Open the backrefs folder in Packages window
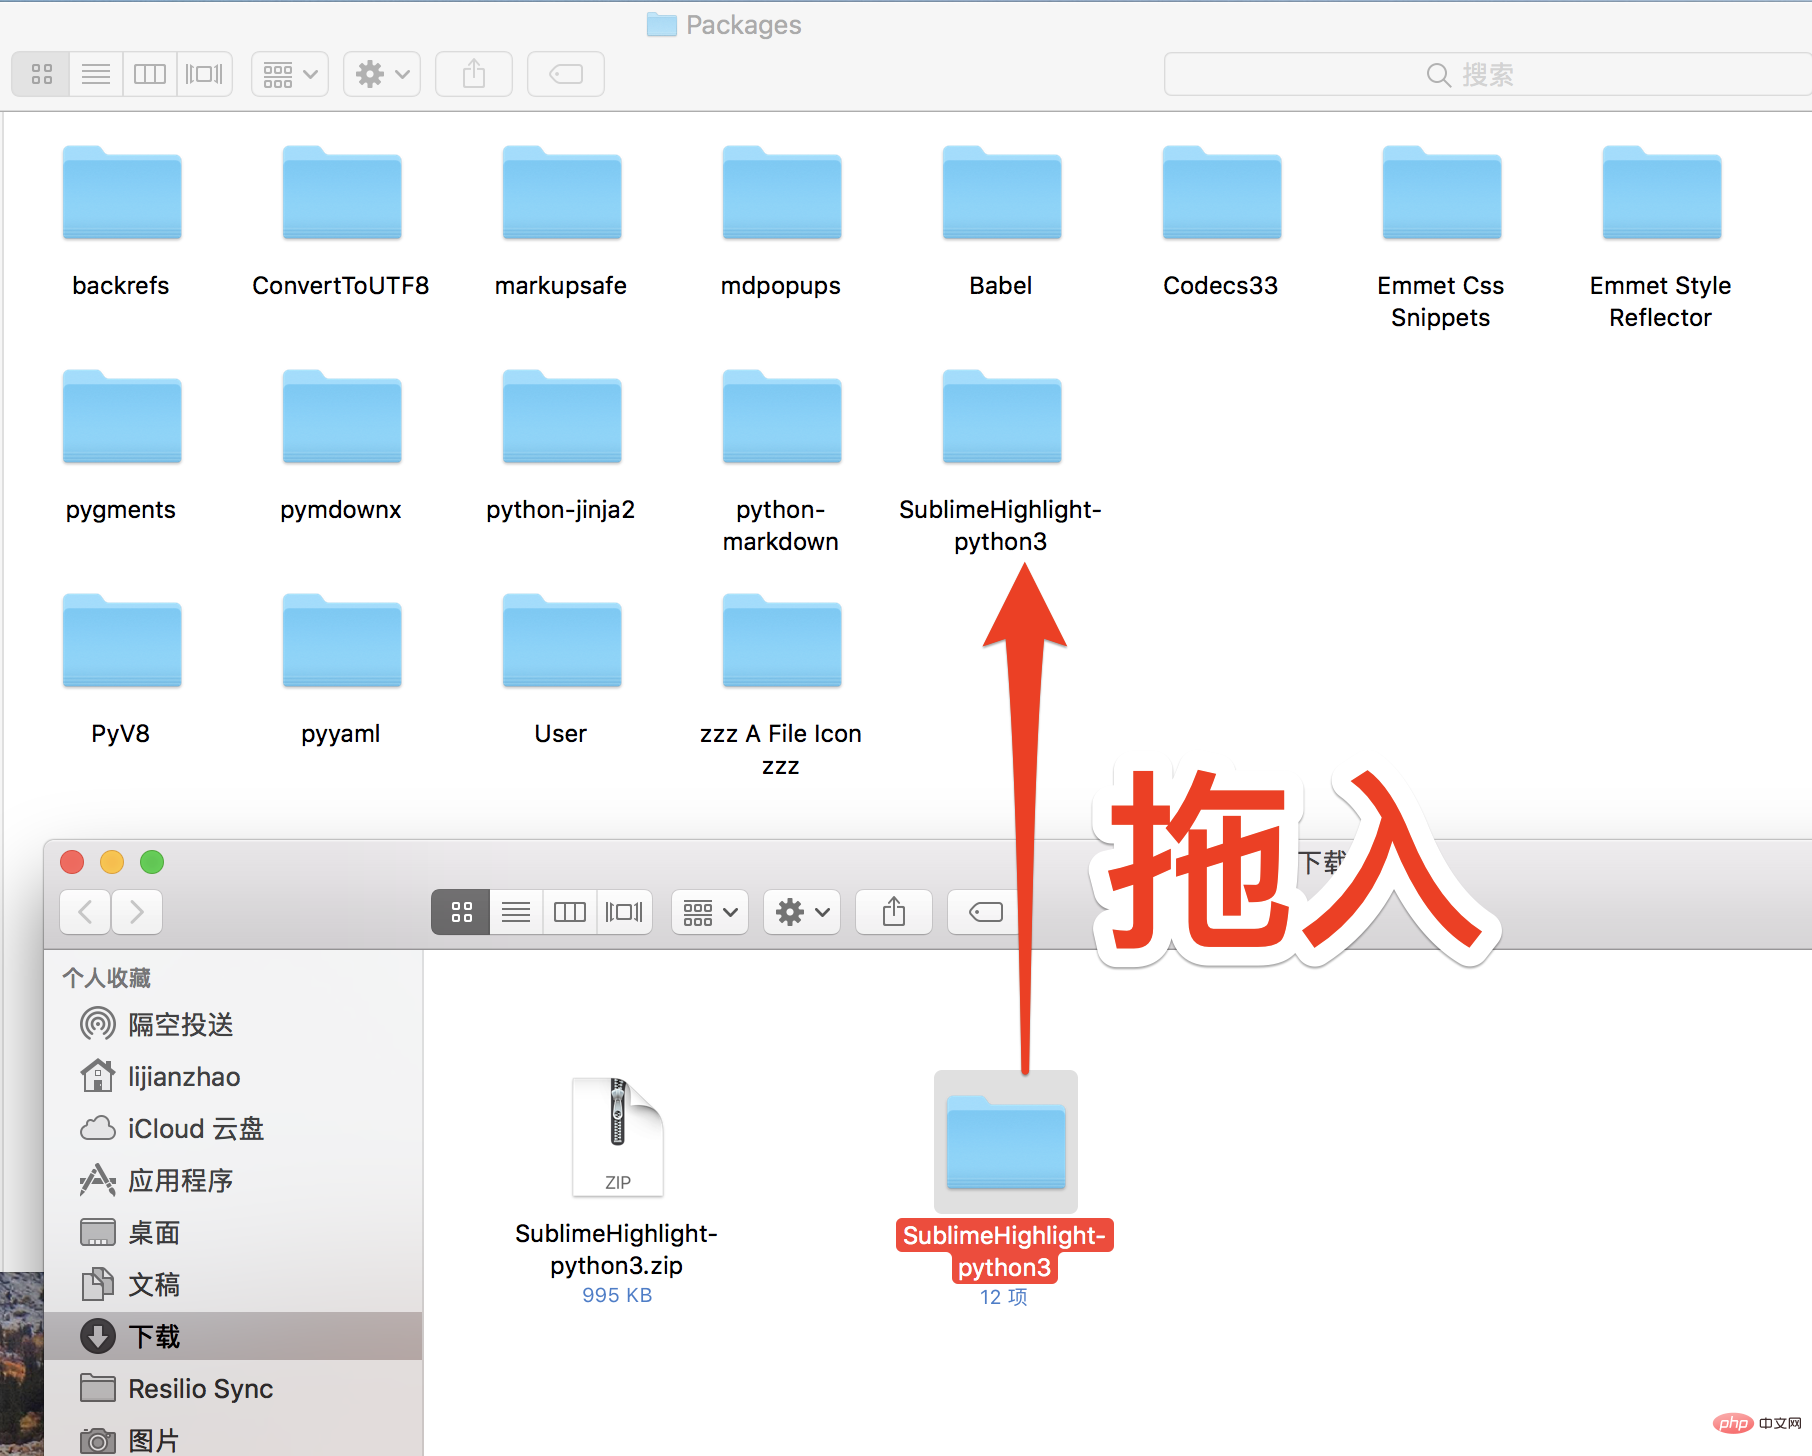The width and height of the screenshot is (1812, 1456). click(x=122, y=193)
